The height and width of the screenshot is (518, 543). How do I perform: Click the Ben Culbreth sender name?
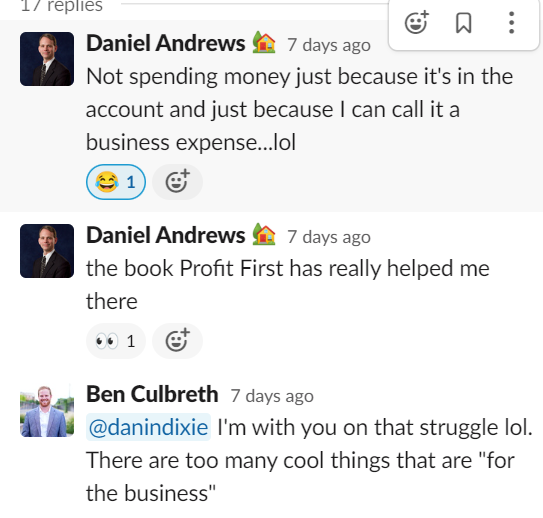152,395
